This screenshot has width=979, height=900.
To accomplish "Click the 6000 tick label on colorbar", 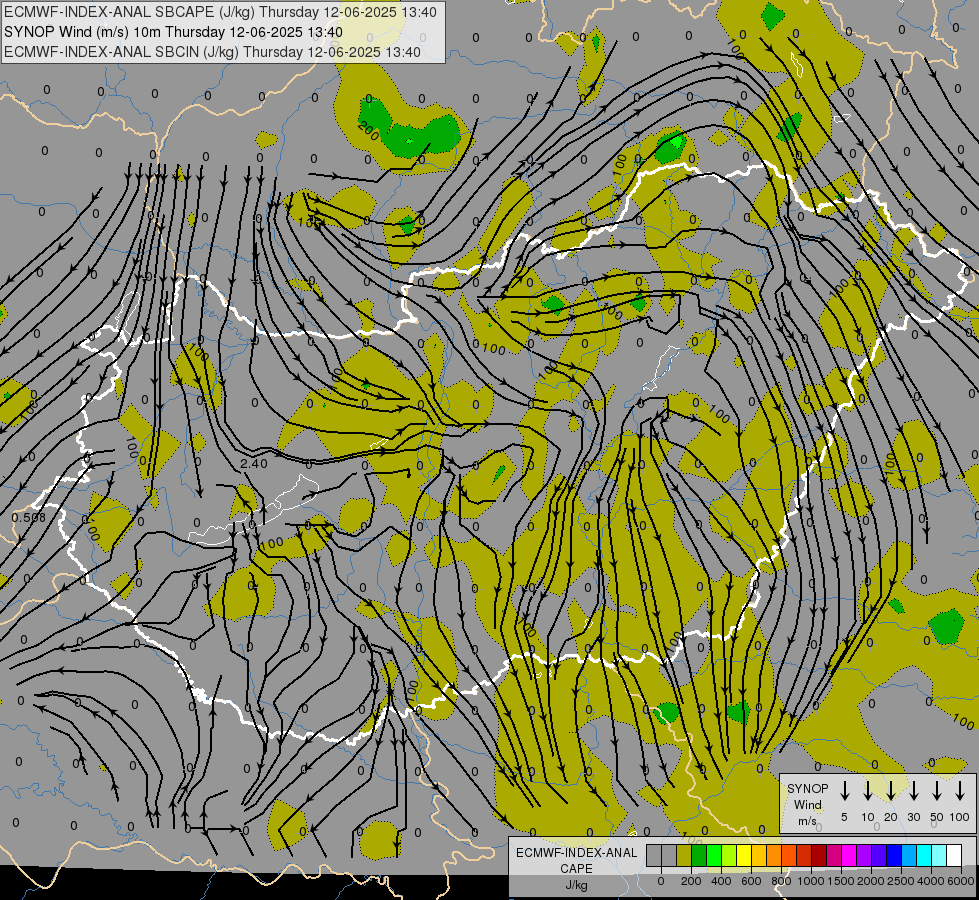I will [x=961, y=881].
